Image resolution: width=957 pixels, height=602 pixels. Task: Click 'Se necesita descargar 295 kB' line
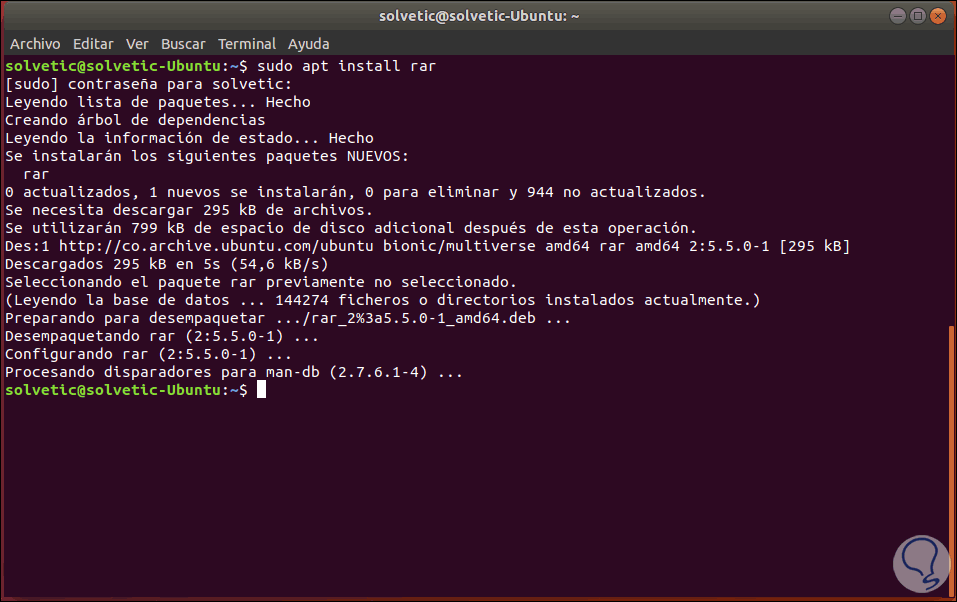(x=189, y=210)
